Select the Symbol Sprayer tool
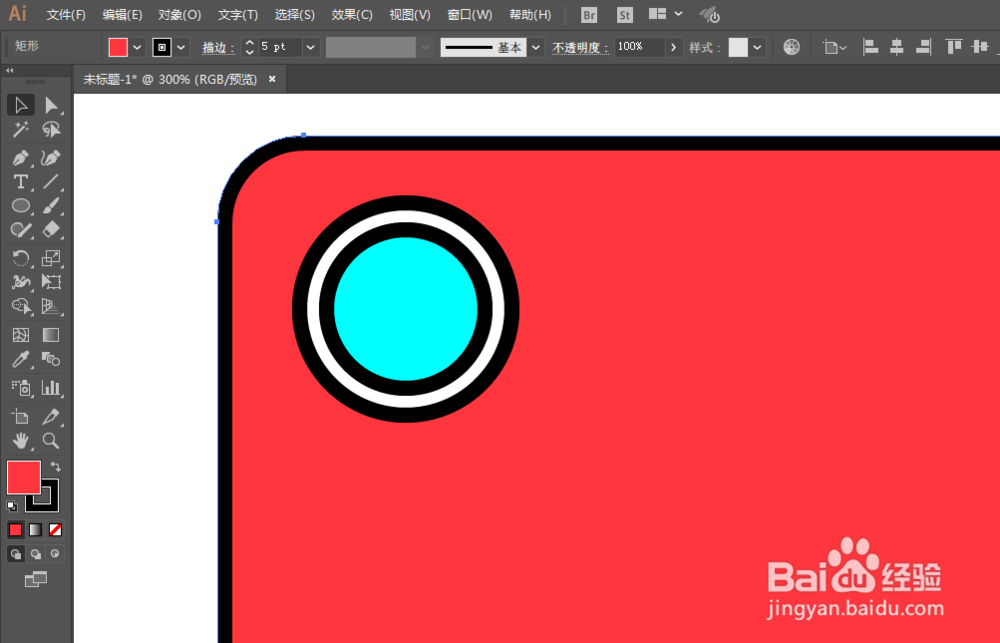 (x=20, y=387)
